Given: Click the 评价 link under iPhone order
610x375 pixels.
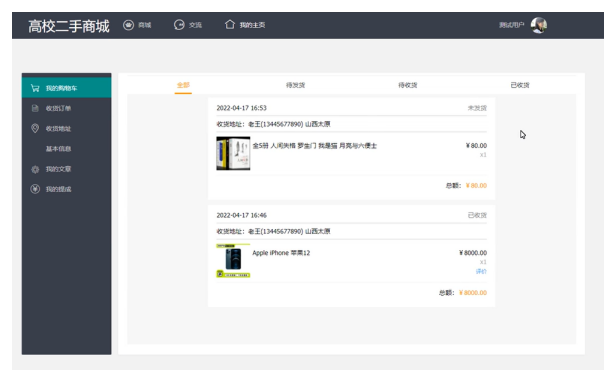Looking at the screenshot, I should click(x=481, y=271).
